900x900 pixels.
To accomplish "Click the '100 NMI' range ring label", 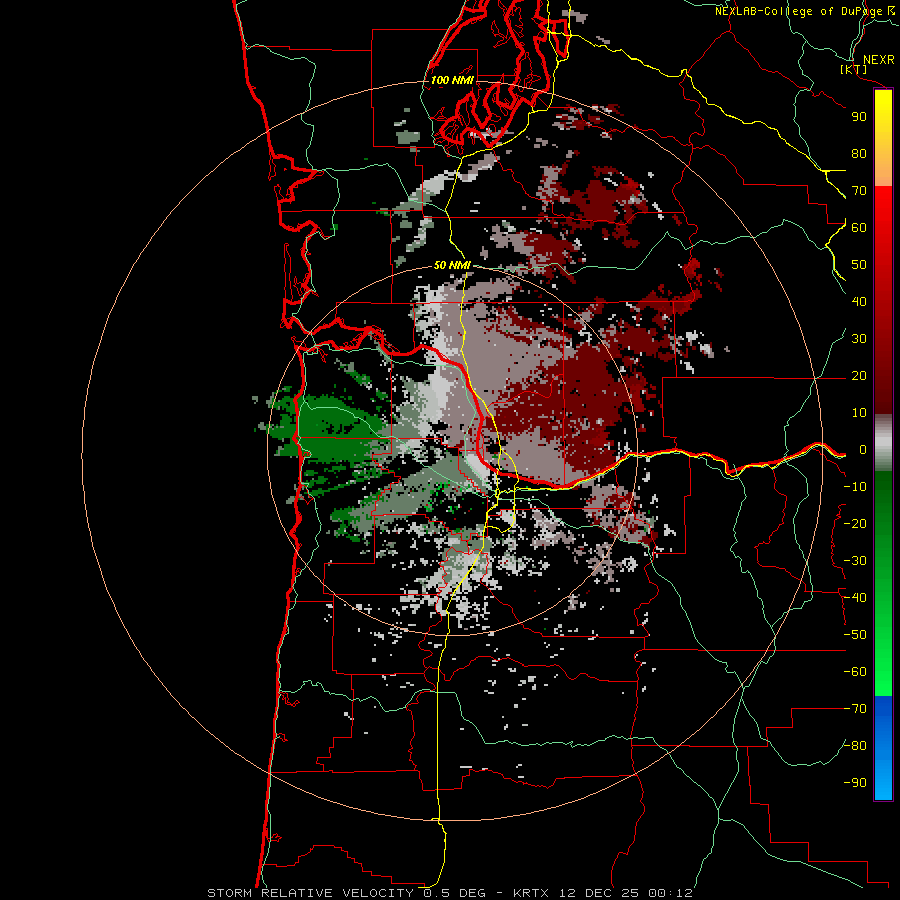I will tap(452, 80).
